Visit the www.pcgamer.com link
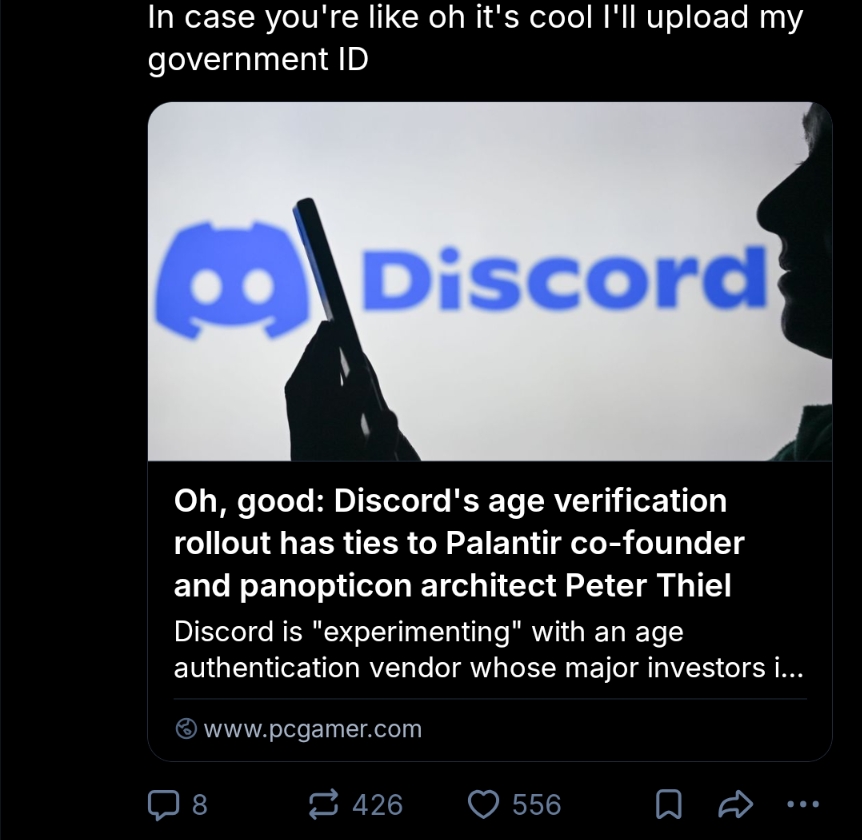This screenshot has width=862, height=840. click(312, 729)
